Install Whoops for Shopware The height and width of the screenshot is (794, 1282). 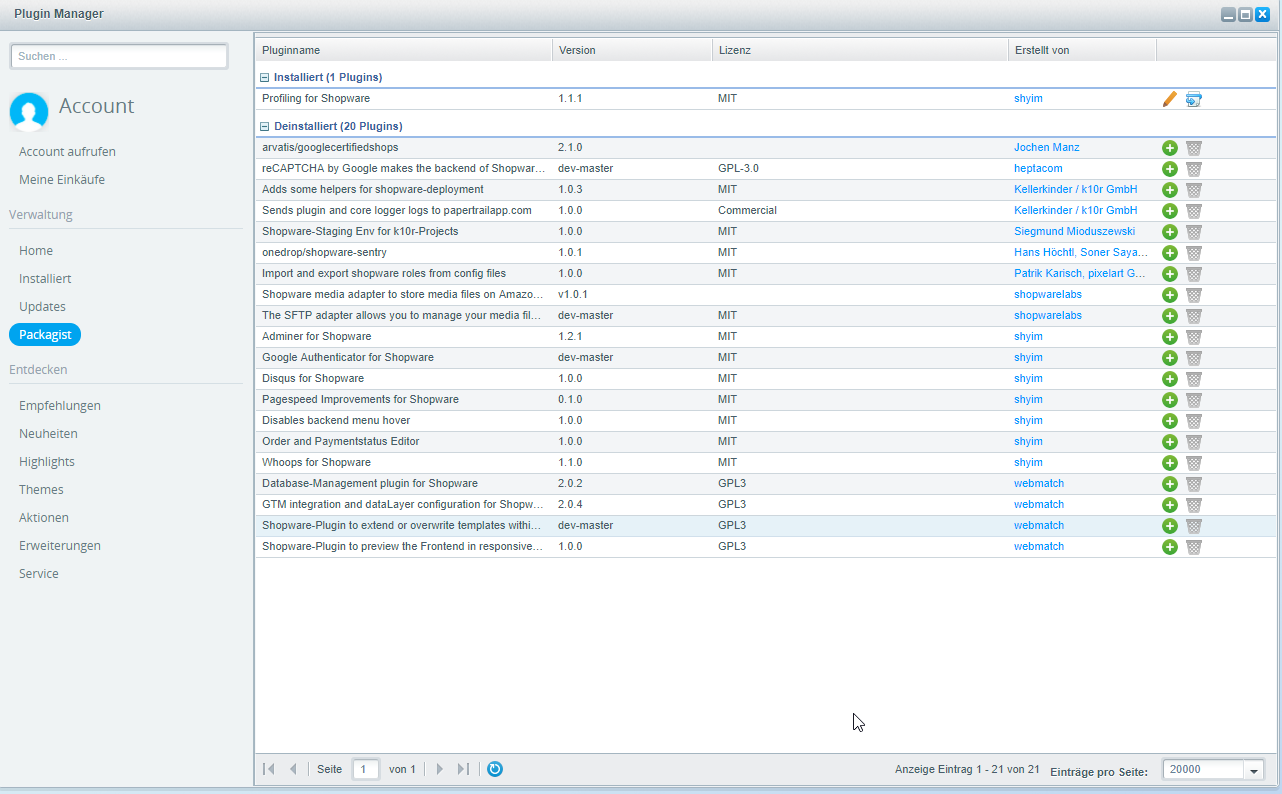pos(1170,463)
